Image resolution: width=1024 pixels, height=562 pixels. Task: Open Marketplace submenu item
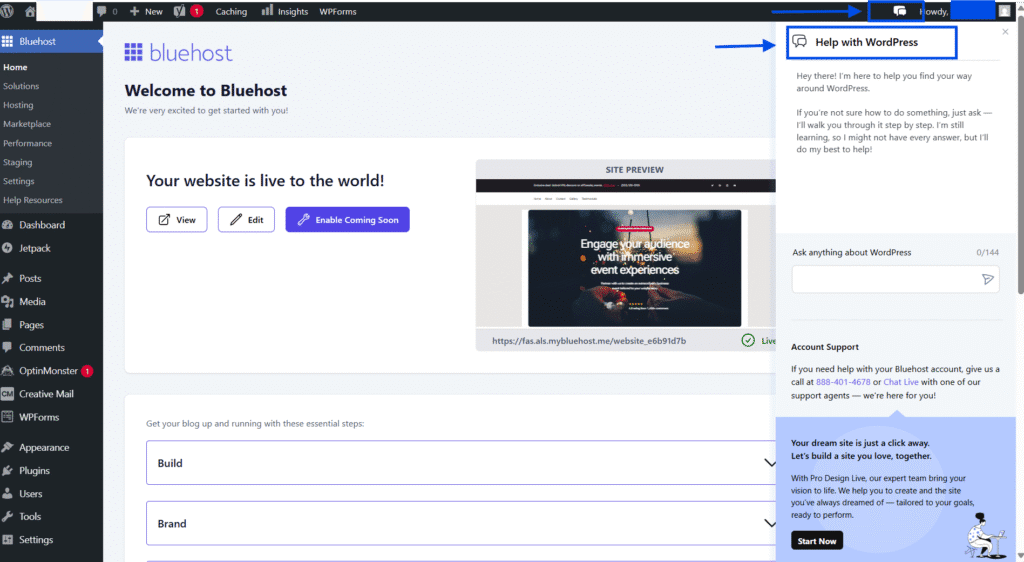[x=27, y=124]
